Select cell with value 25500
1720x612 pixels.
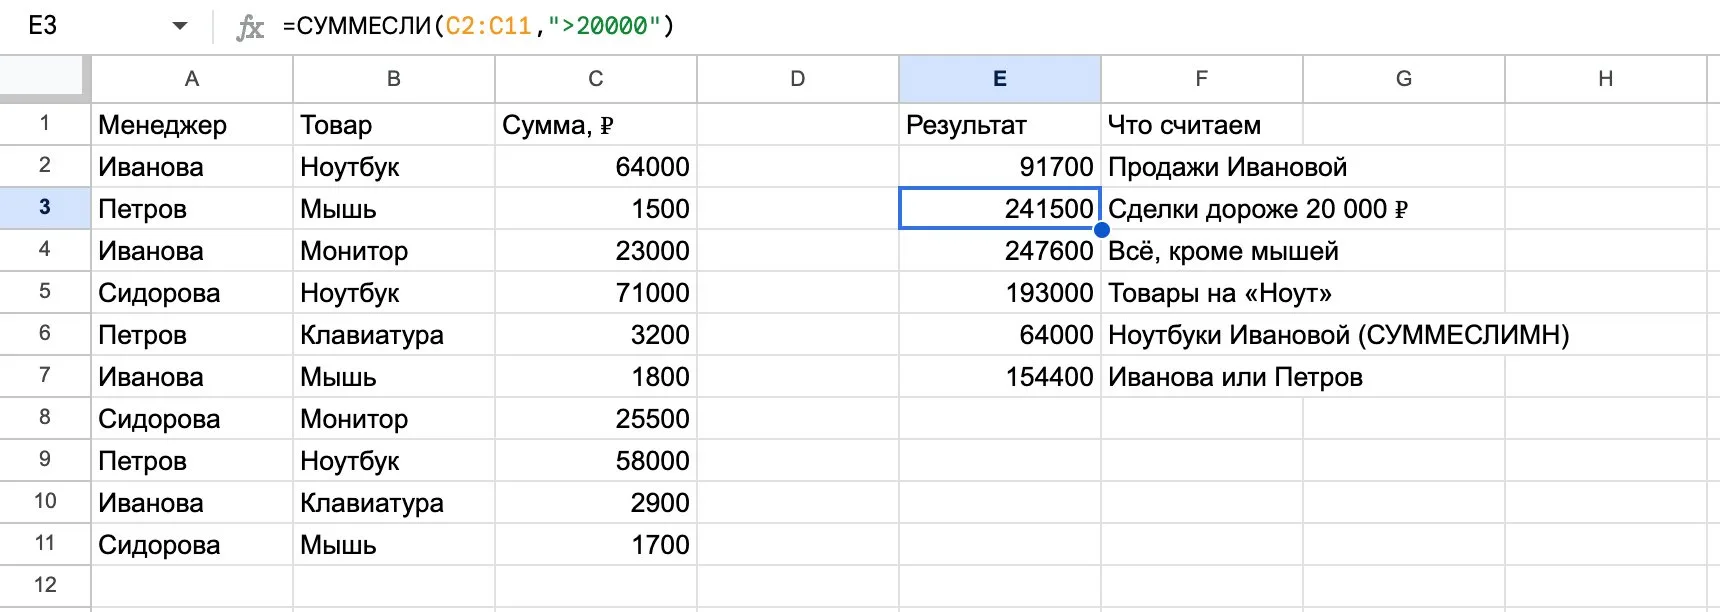coord(596,419)
